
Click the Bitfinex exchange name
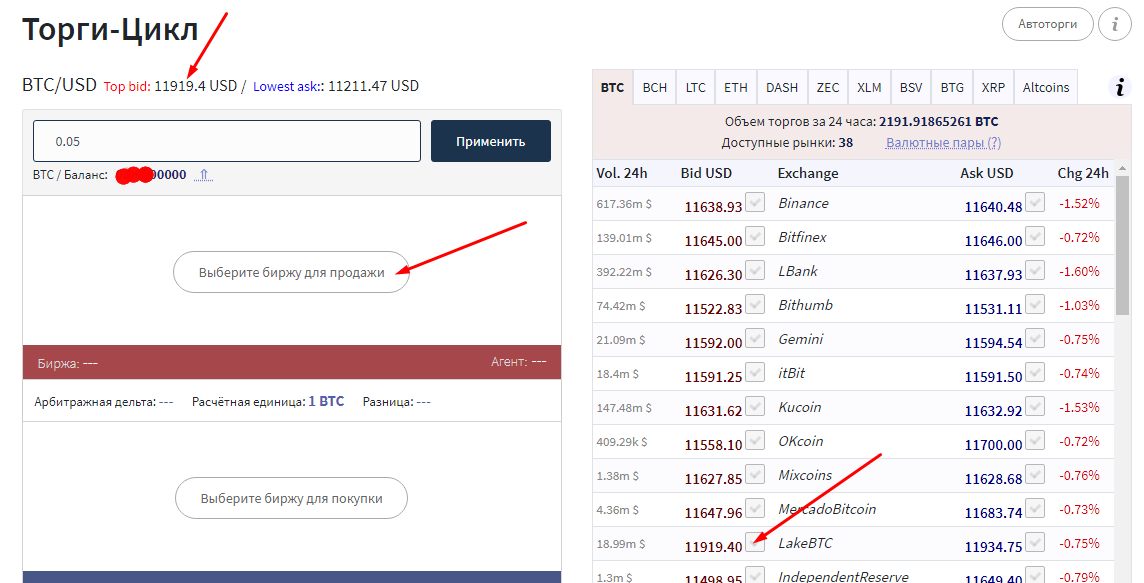[803, 237]
